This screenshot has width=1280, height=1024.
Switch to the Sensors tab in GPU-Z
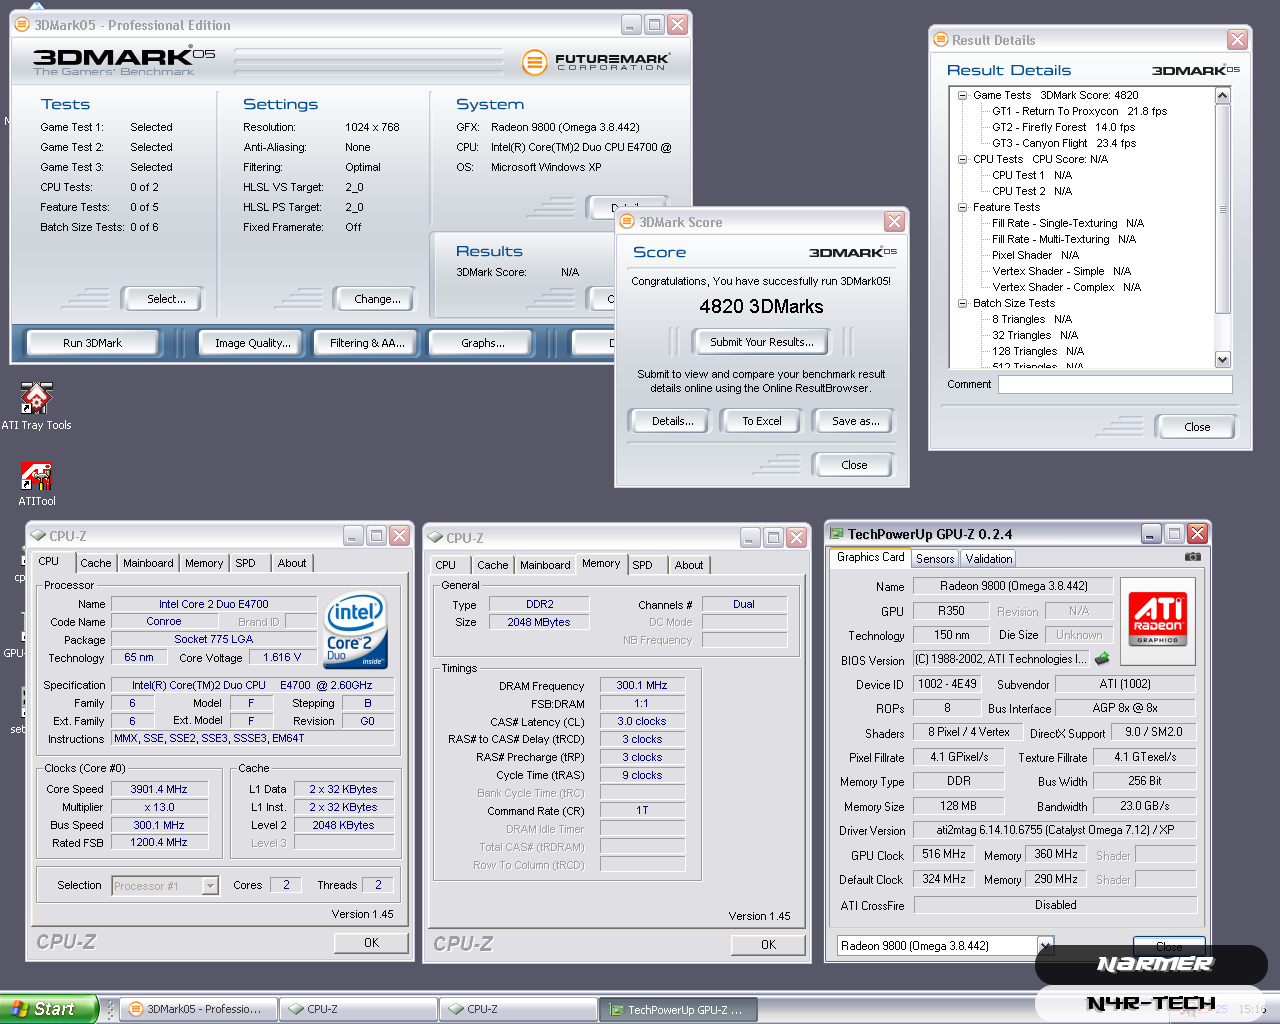(935, 559)
